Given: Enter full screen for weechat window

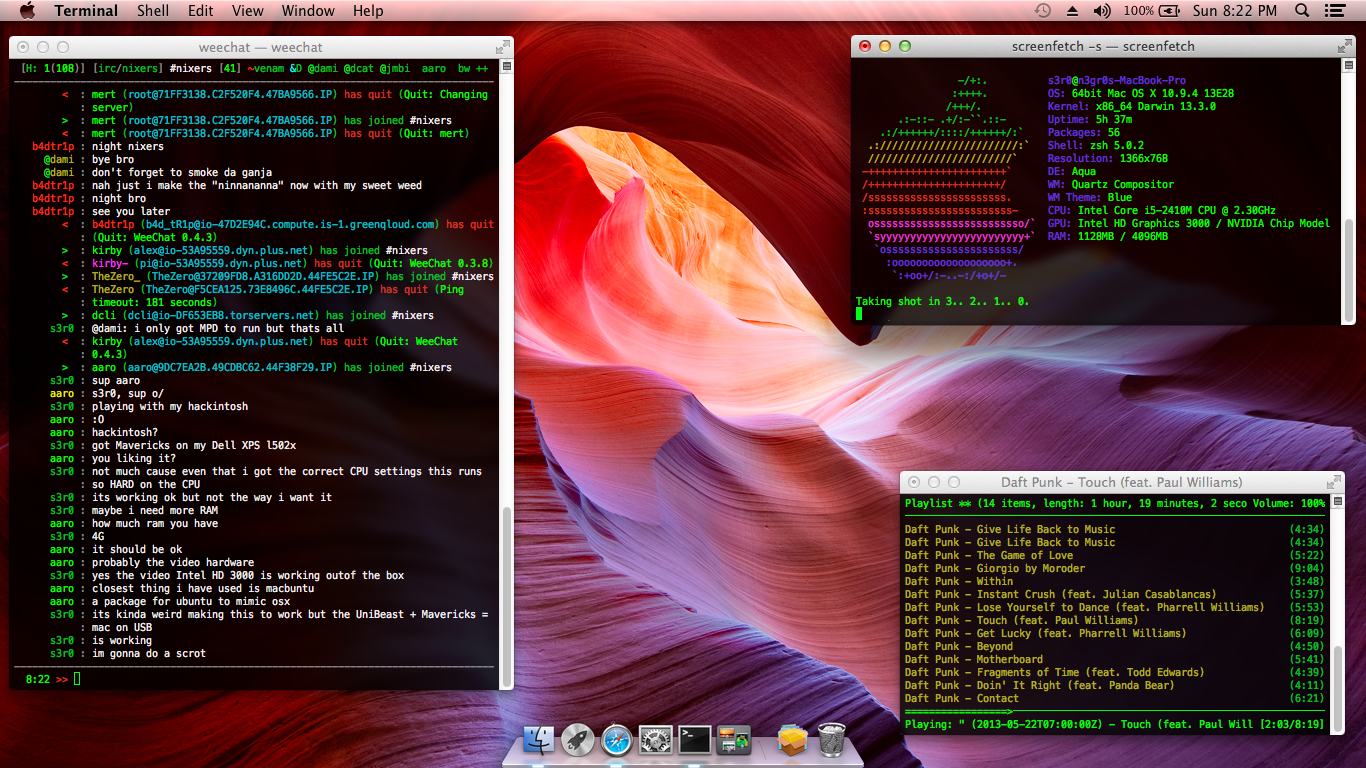Looking at the screenshot, I should (x=502, y=47).
